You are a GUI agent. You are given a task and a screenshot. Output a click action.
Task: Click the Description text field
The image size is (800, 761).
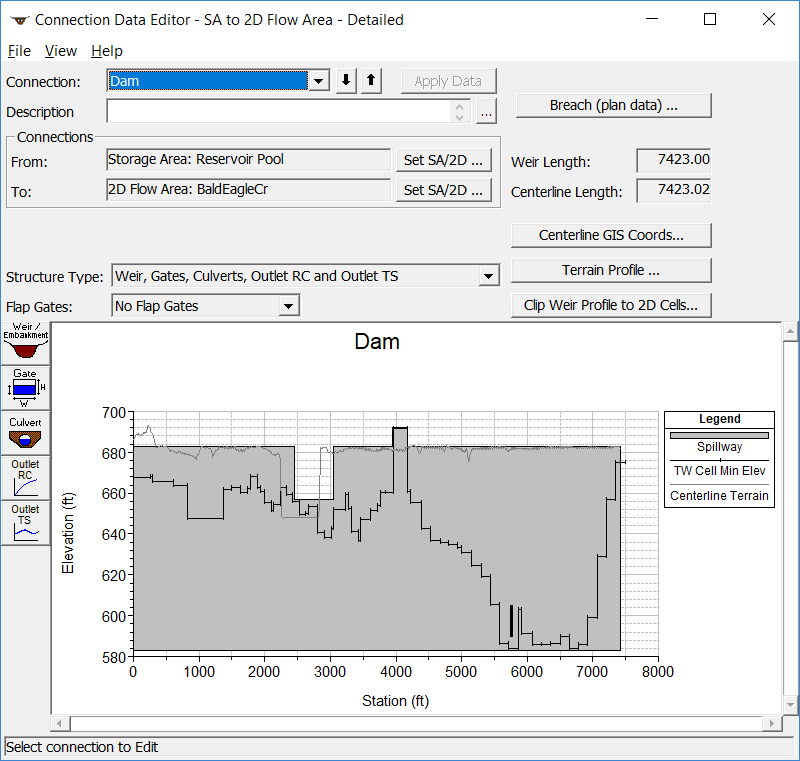pos(280,113)
